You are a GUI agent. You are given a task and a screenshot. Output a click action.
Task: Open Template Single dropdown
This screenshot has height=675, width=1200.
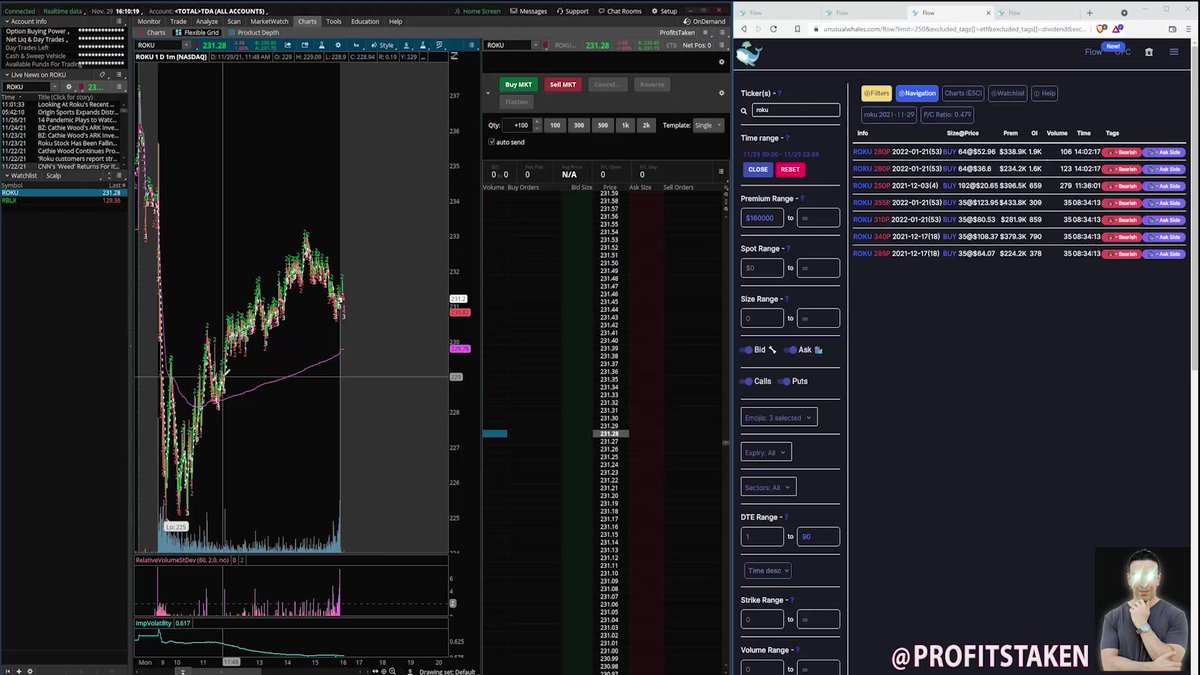(707, 125)
